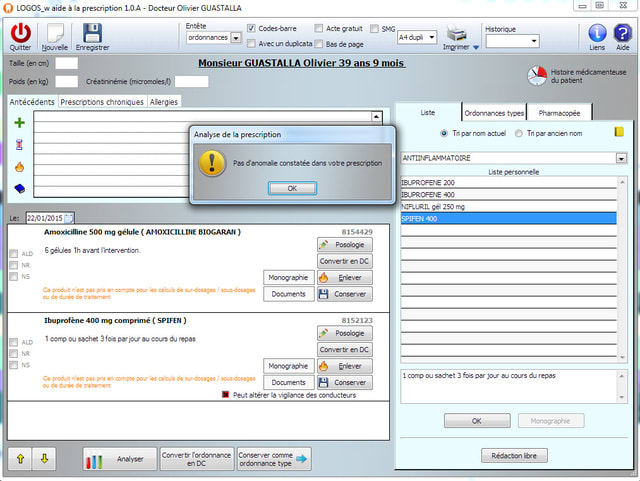Enable the Acte gratuit checkbox
The height and width of the screenshot is (481, 640).
point(319,28)
